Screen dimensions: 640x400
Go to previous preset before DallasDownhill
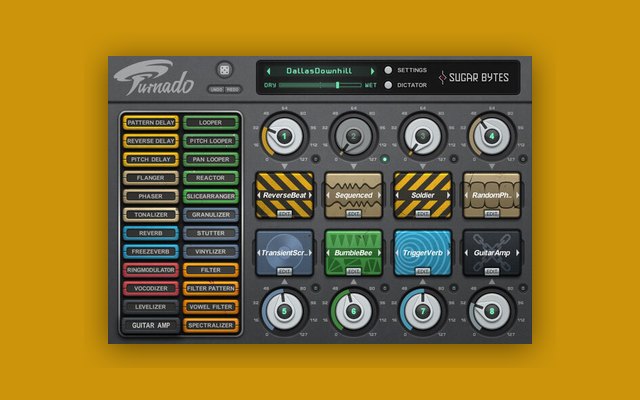point(269,71)
